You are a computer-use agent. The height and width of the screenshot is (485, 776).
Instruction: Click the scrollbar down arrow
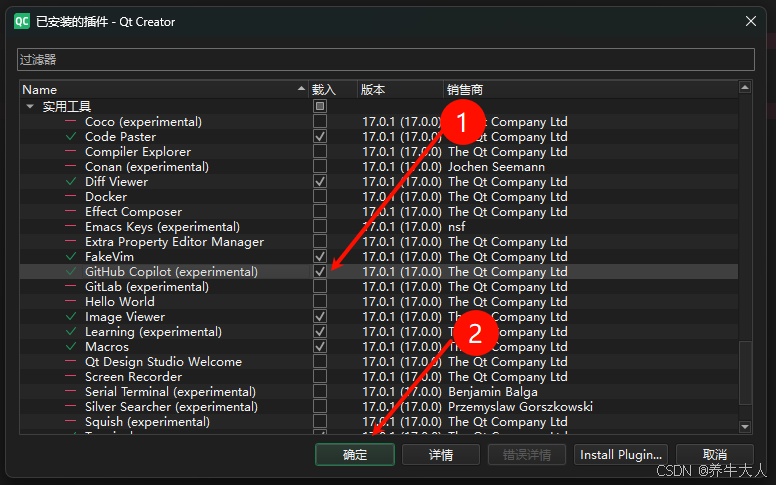[x=745, y=427]
